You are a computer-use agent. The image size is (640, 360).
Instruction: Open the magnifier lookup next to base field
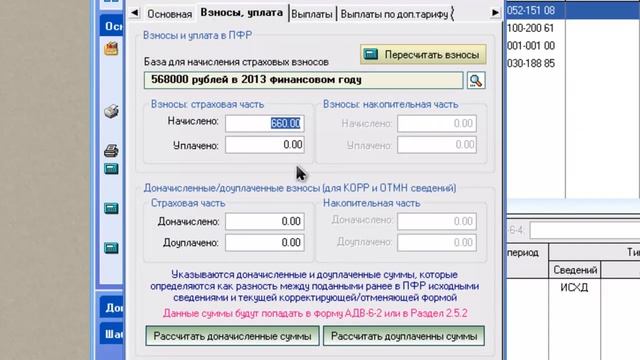tap(476, 80)
